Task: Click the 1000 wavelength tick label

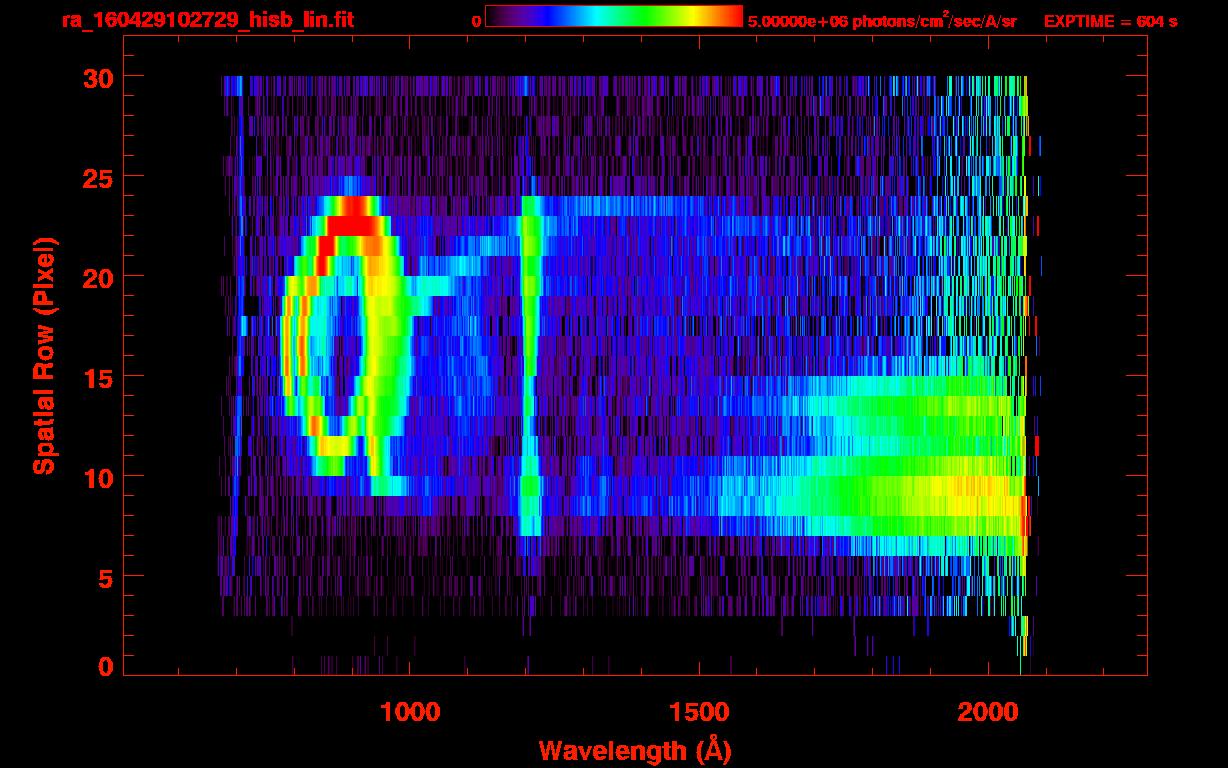Action: (x=410, y=712)
